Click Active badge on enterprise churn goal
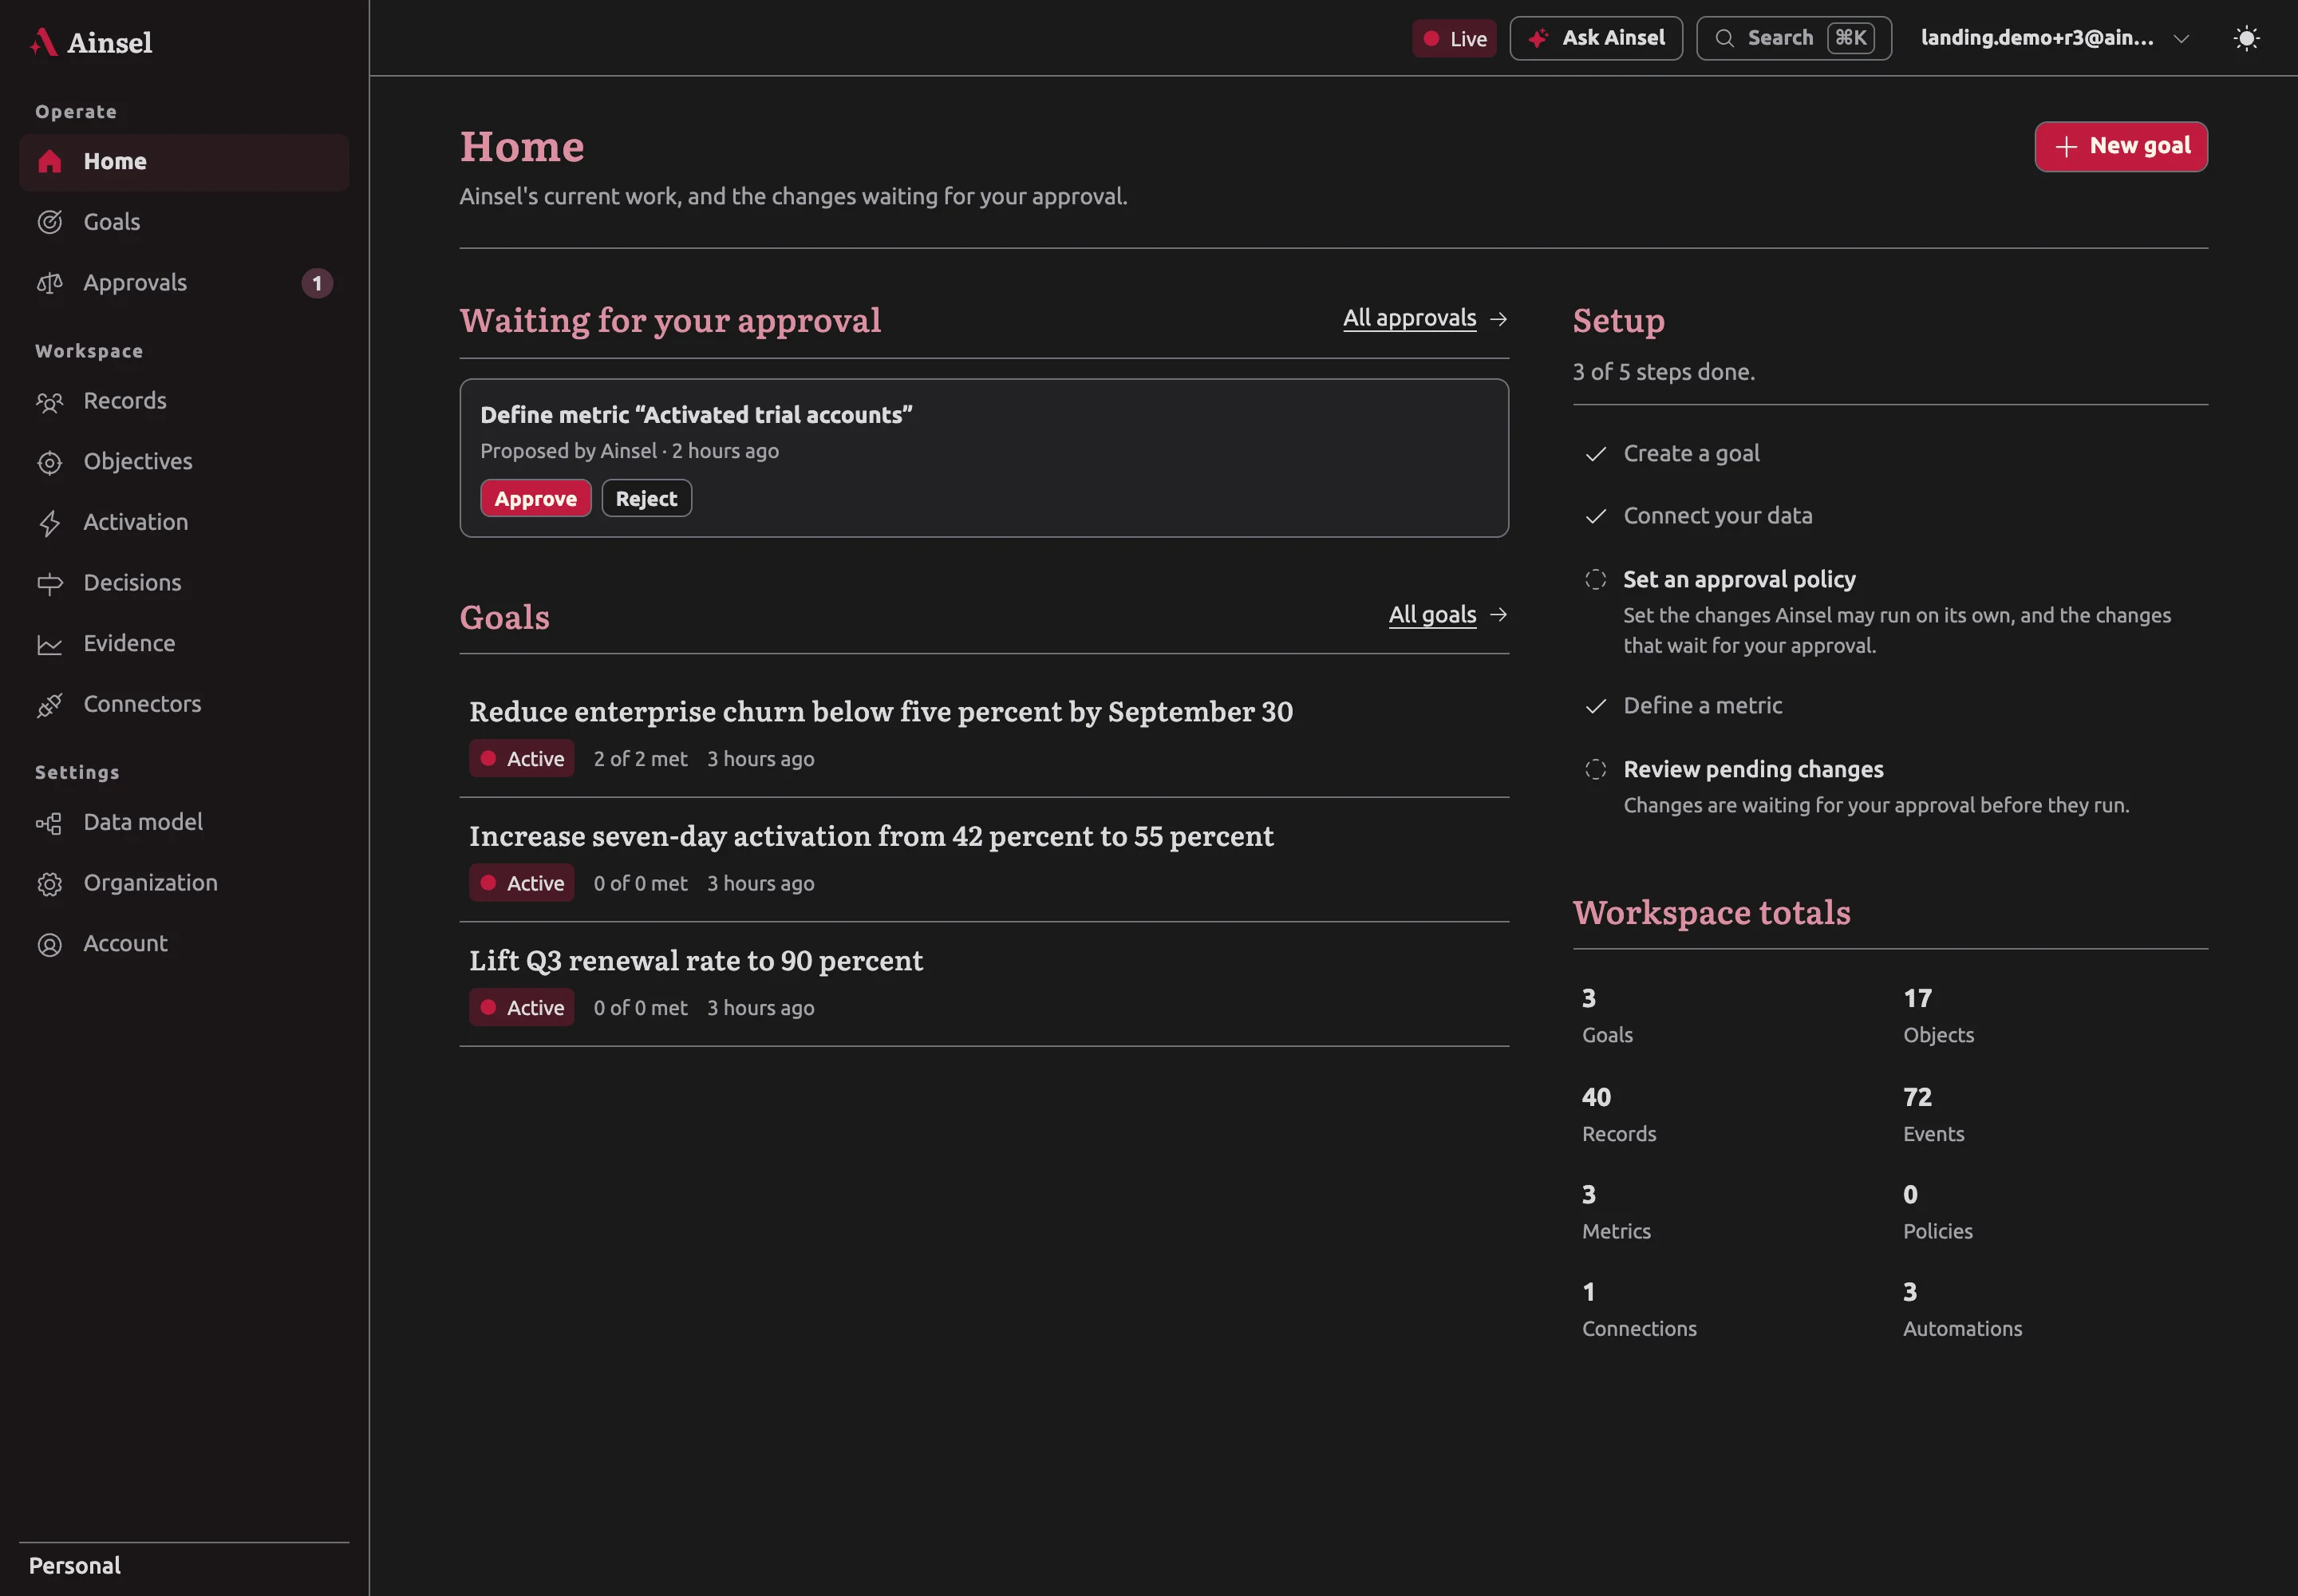 pyautogui.click(x=522, y=759)
